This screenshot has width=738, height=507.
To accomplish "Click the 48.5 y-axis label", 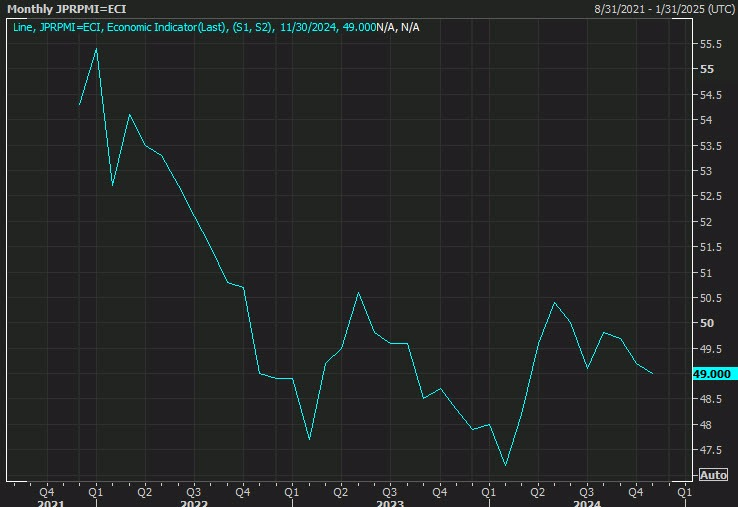I will (711, 399).
